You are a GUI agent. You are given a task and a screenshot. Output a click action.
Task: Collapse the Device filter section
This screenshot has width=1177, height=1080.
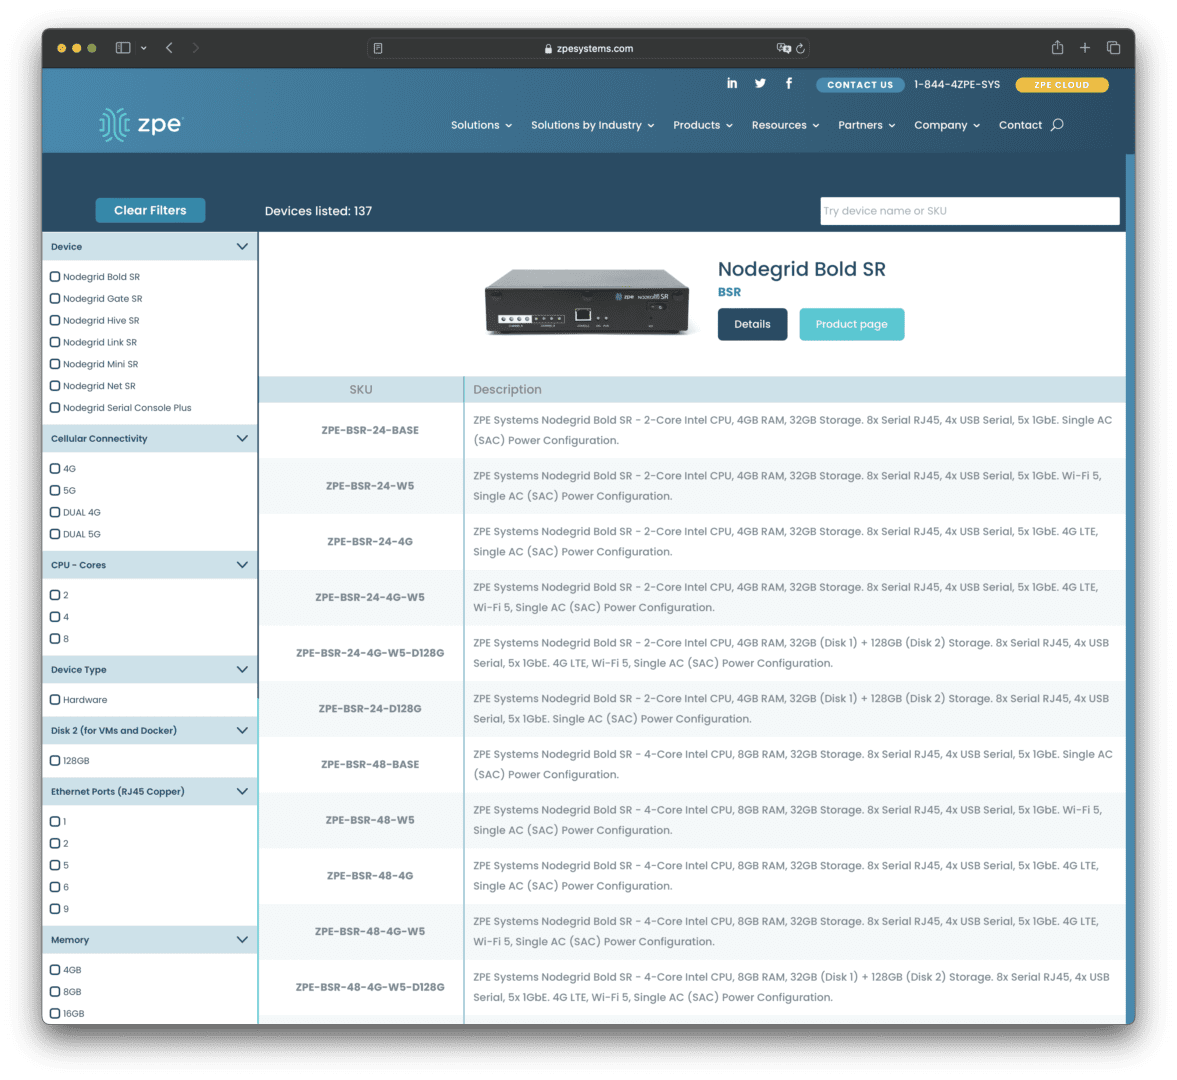pos(242,247)
